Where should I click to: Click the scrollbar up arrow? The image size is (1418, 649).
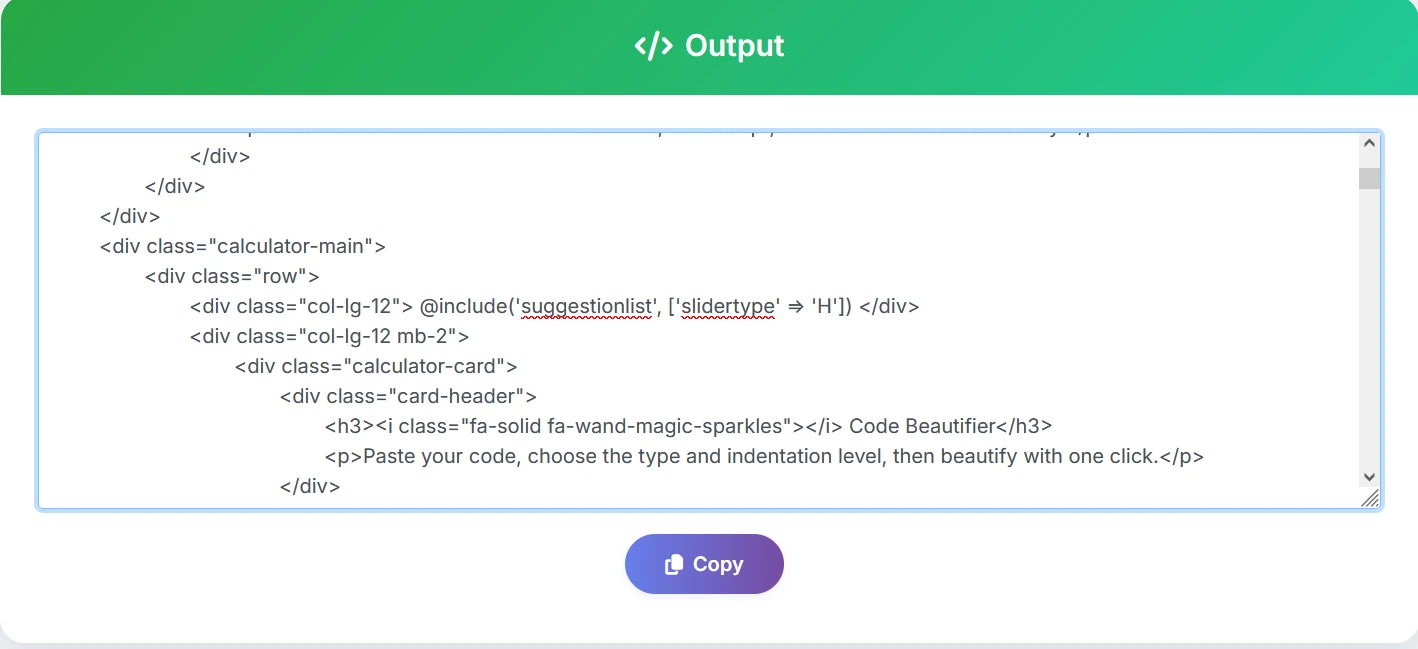tap(1369, 141)
